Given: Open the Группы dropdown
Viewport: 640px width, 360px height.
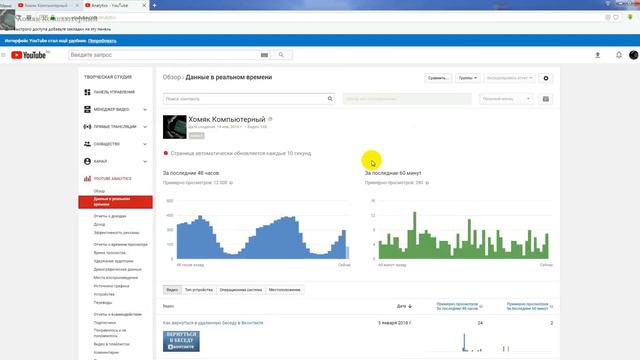Looking at the screenshot, I should [468, 78].
